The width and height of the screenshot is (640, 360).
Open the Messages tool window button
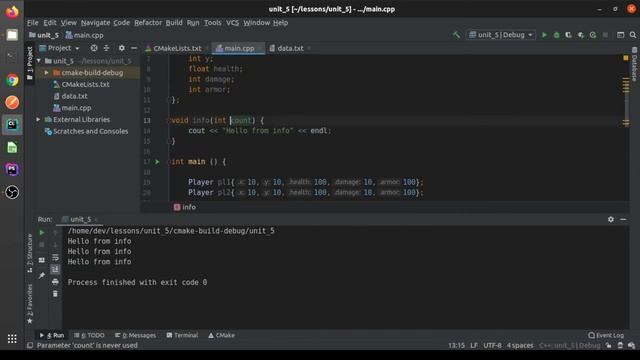coord(136,336)
